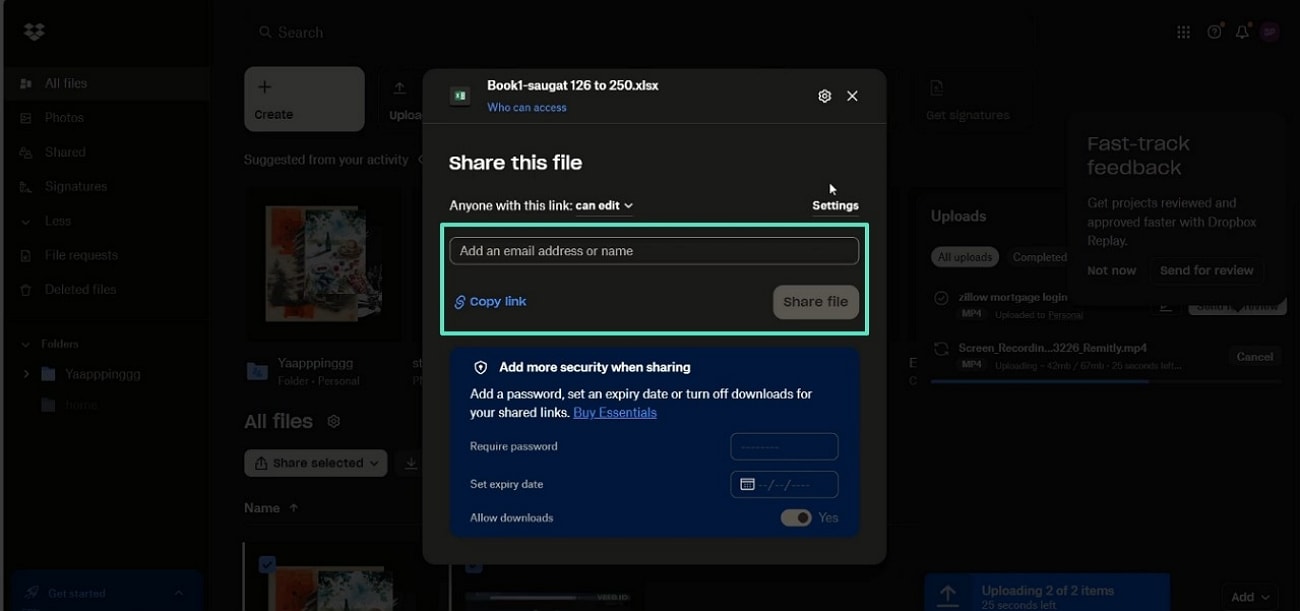The width and height of the screenshot is (1300, 611).
Task: Go to Dropbox home via the logo
Action: pyautogui.click(x=34, y=32)
